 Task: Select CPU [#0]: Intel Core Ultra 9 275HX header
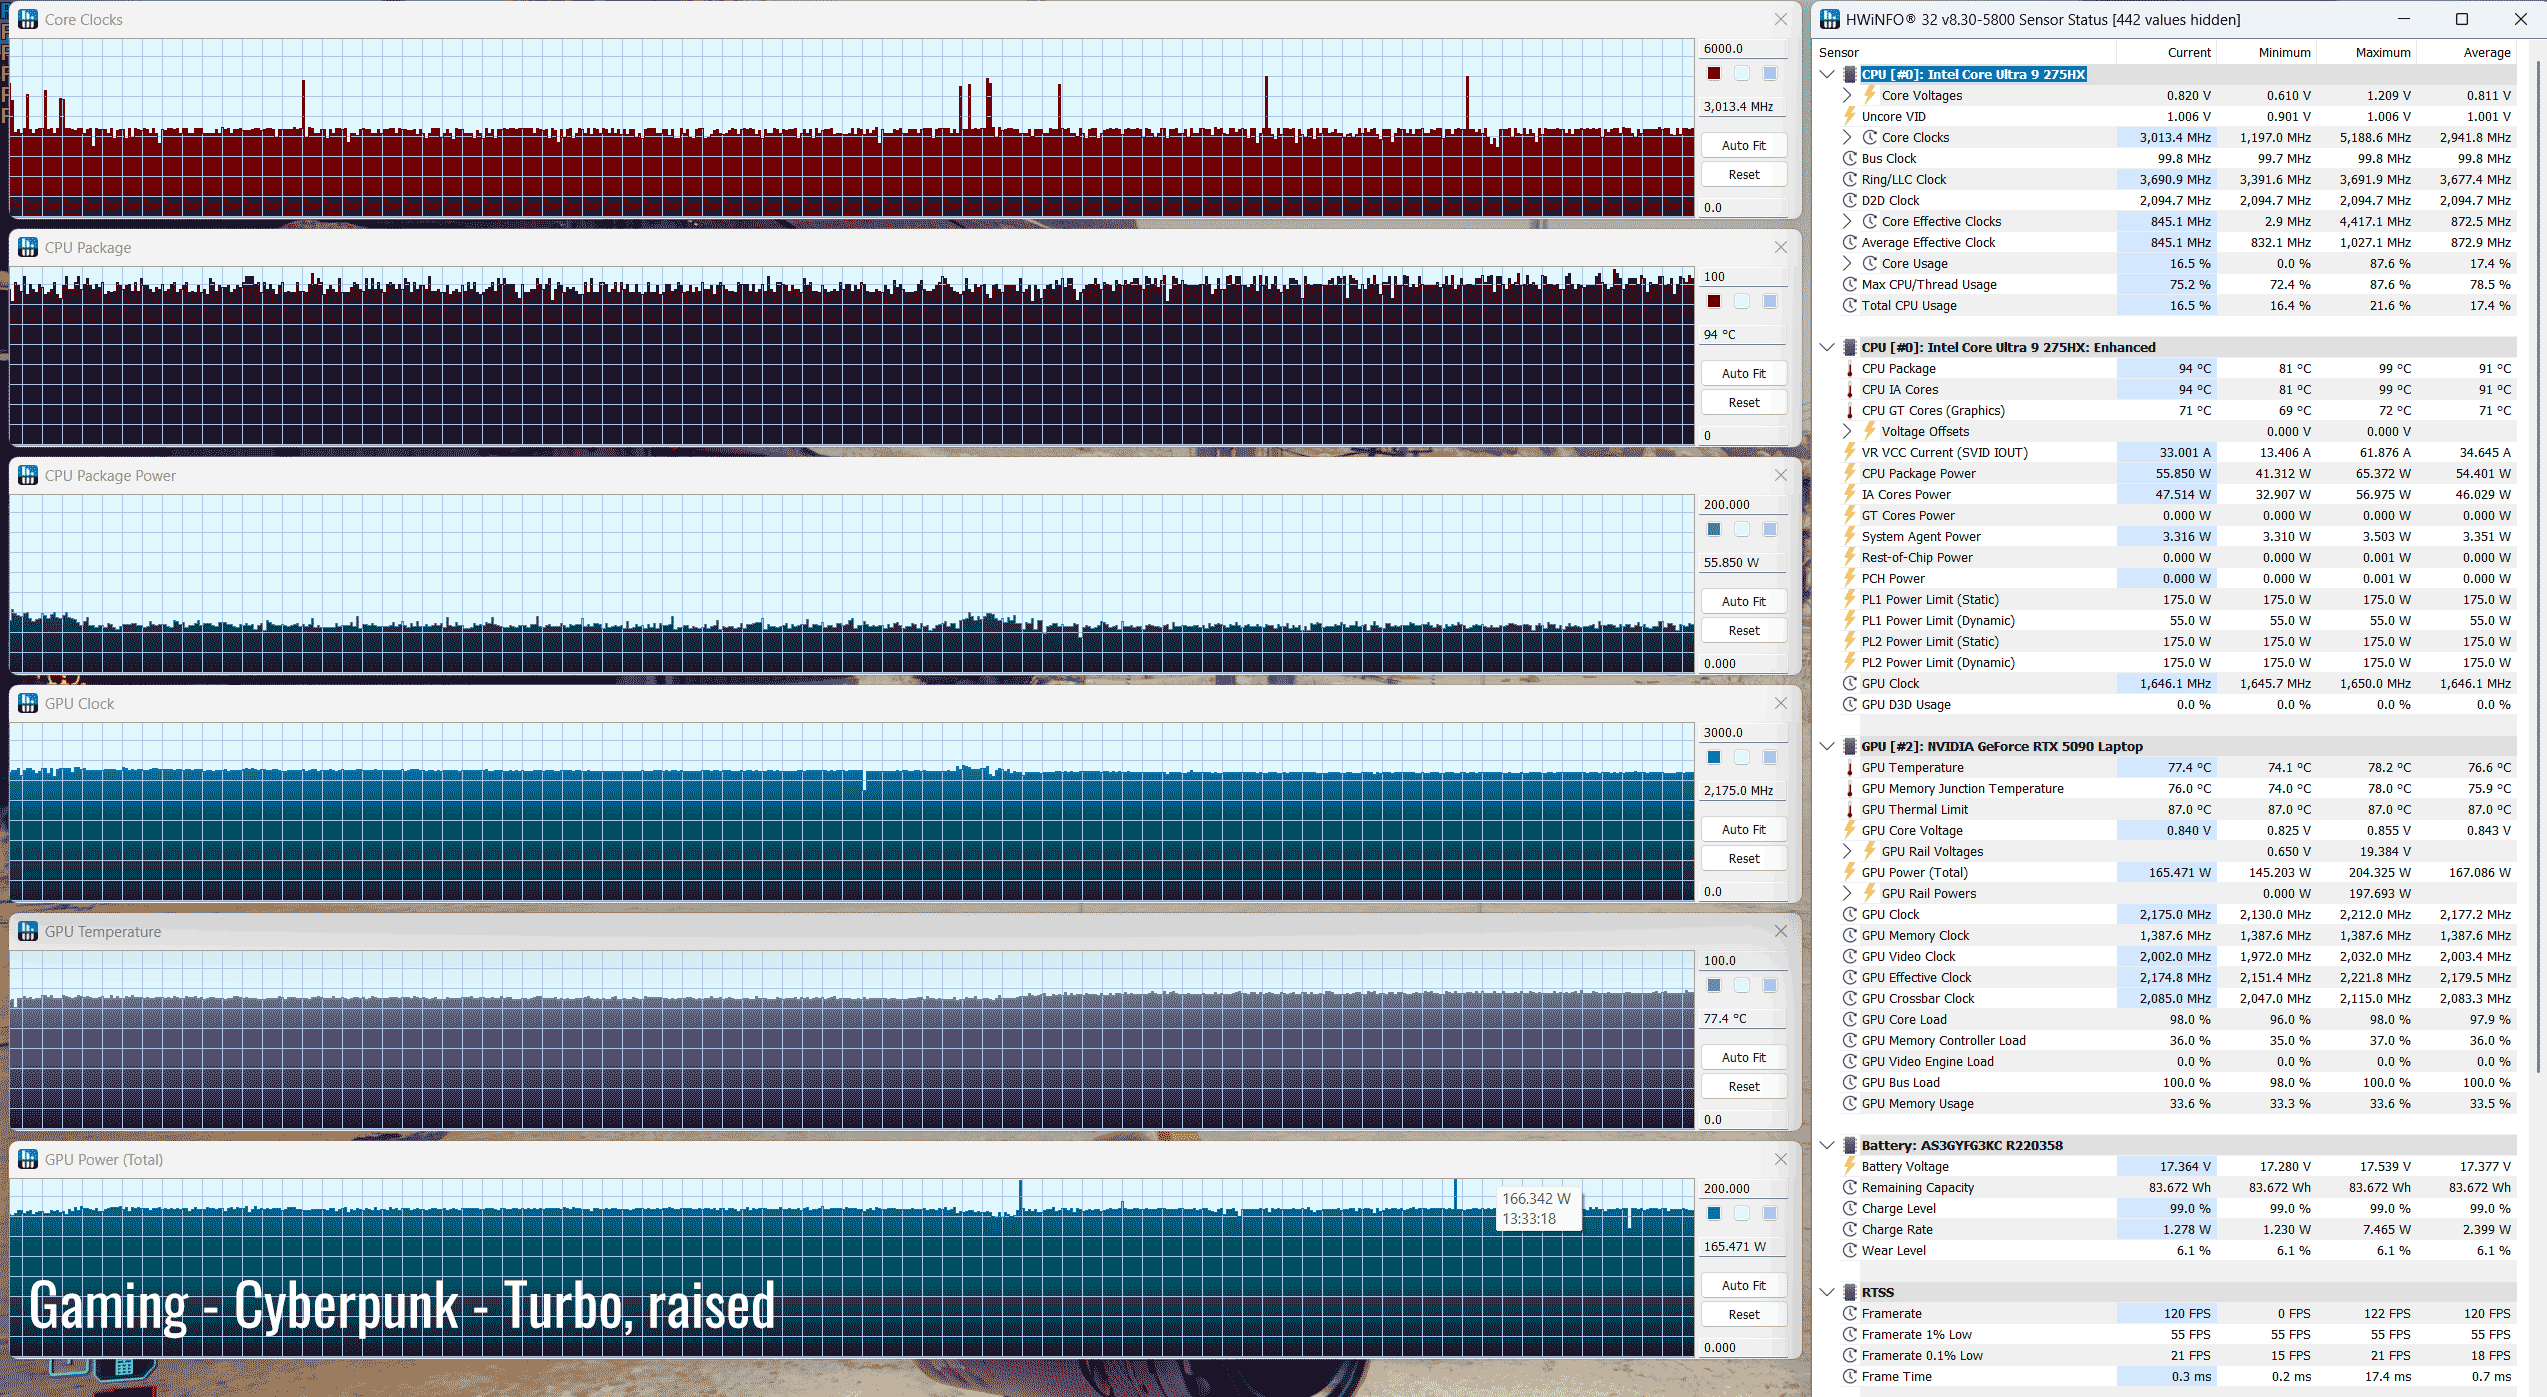coord(1972,74)
